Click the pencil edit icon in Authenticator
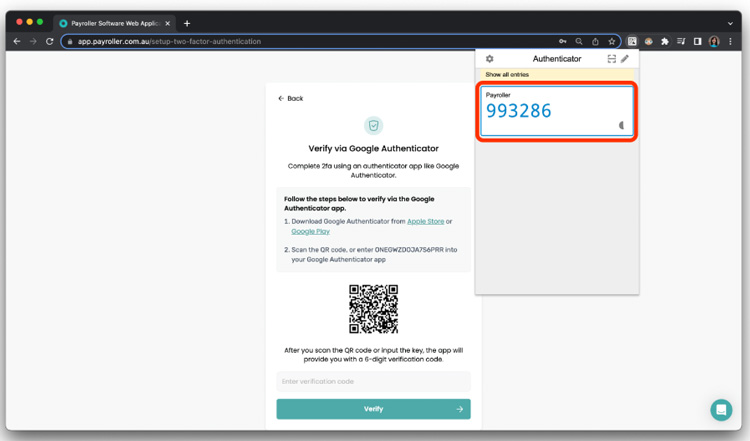Viewport: 750px width, 441px height. coord(625,59)
